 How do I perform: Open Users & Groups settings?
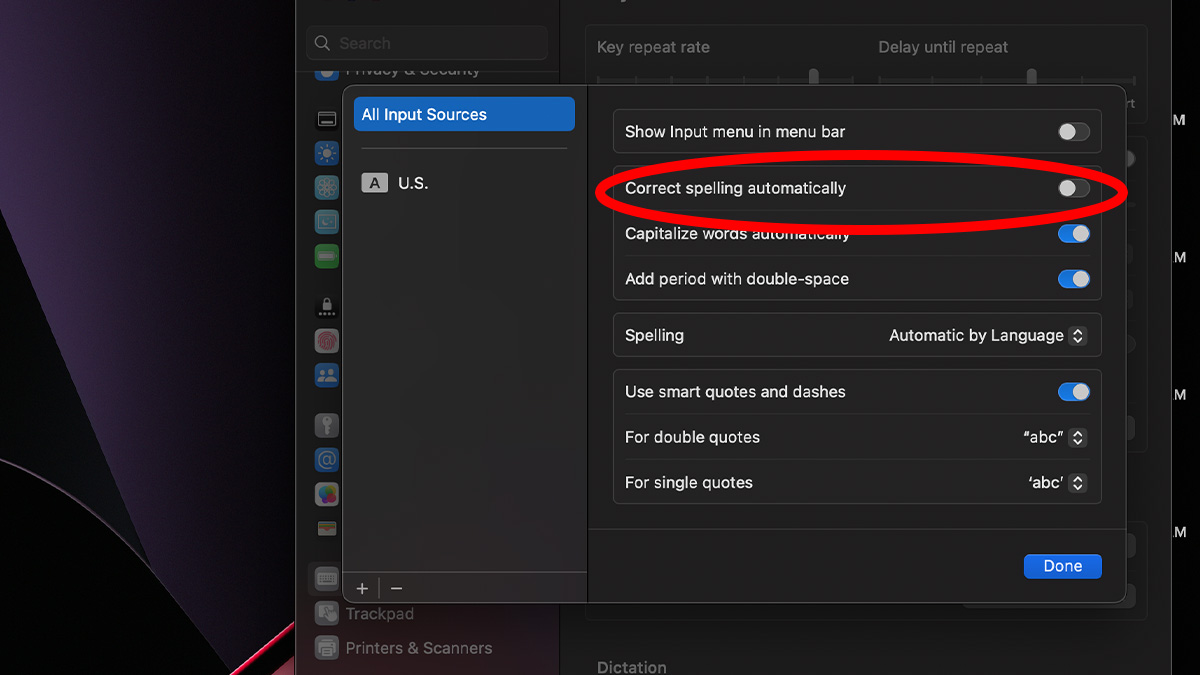pyautogui.click(x=326, y=375)
